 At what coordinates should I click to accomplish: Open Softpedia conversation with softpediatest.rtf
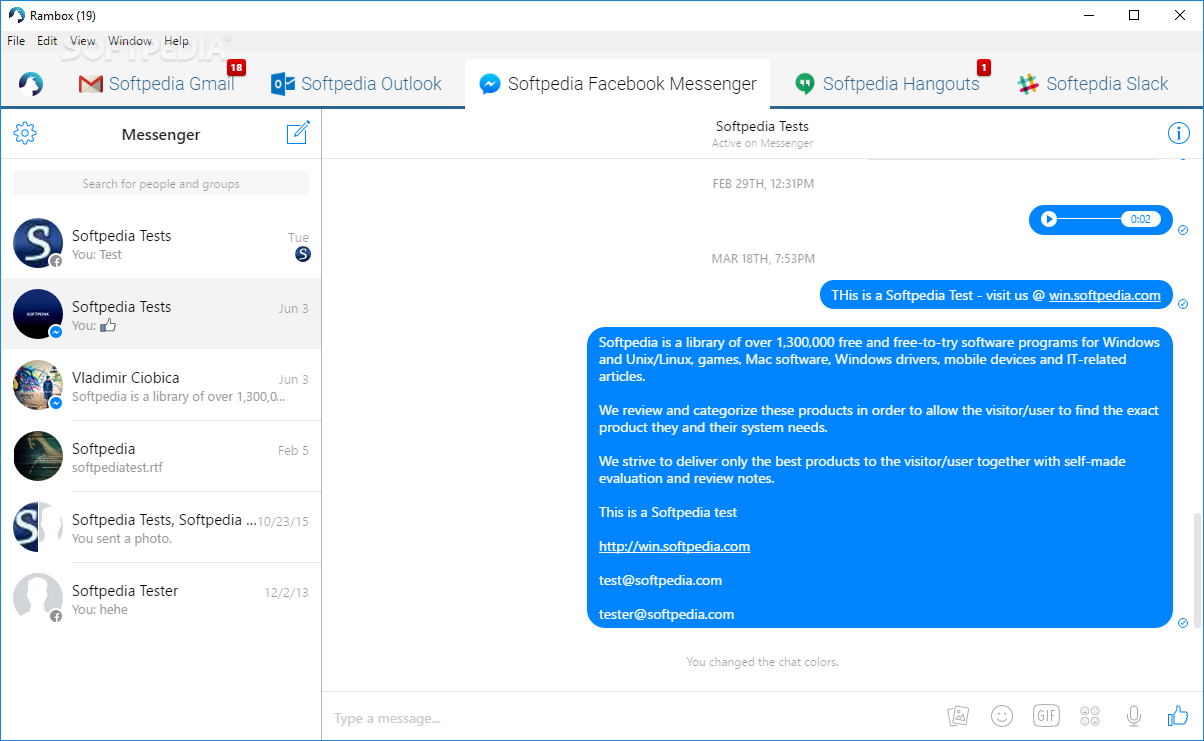pyautogui.click(x=161, y=456)
